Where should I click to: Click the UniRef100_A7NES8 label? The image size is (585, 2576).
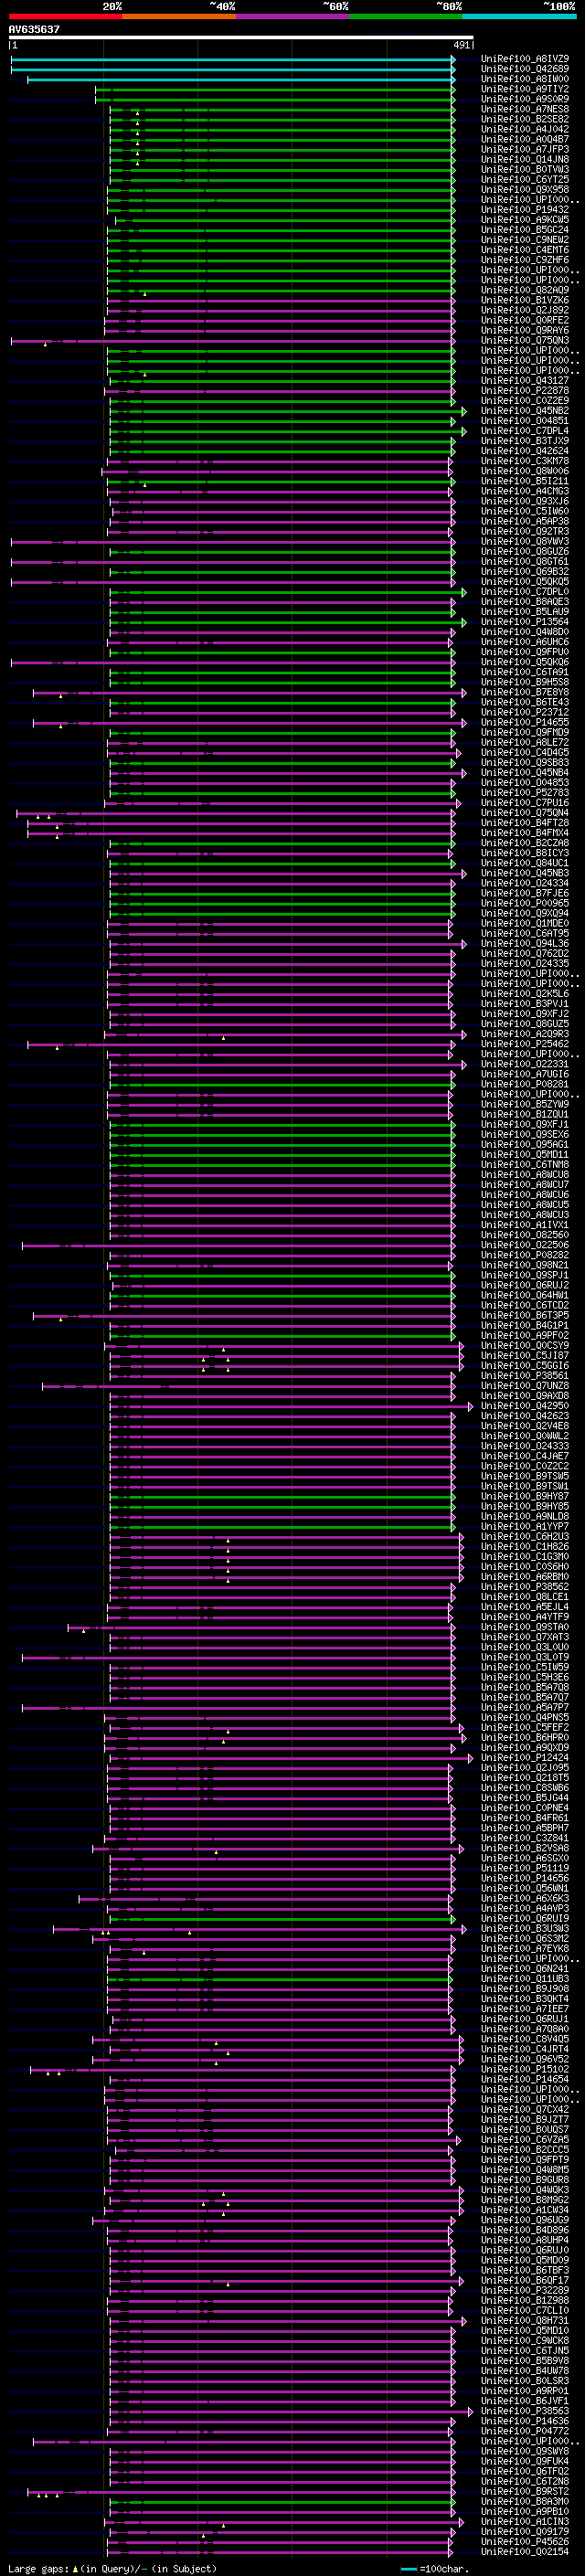click(x=525, y=109)
